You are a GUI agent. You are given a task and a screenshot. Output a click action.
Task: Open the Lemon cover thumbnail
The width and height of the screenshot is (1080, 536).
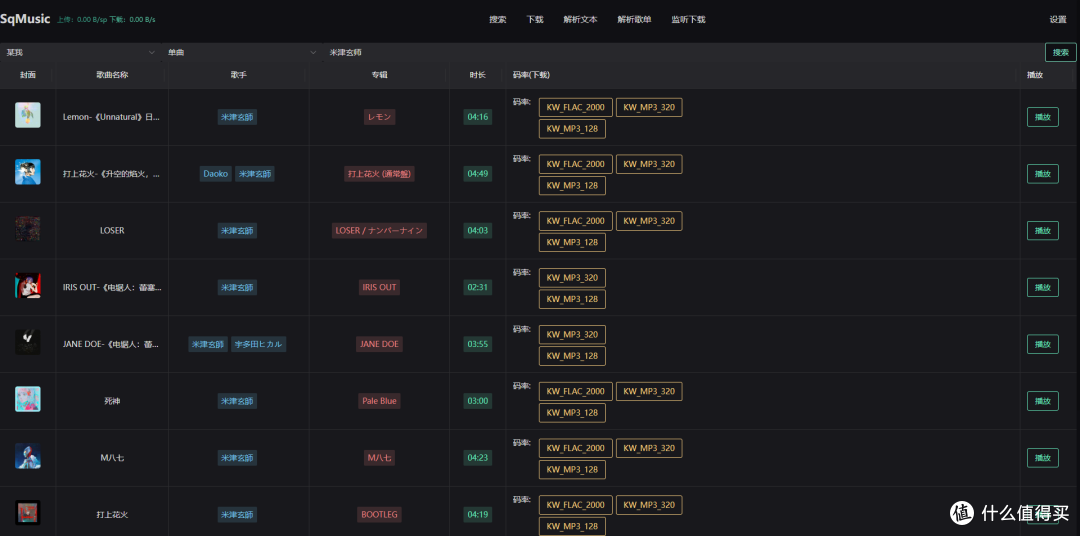pos(28,115)
